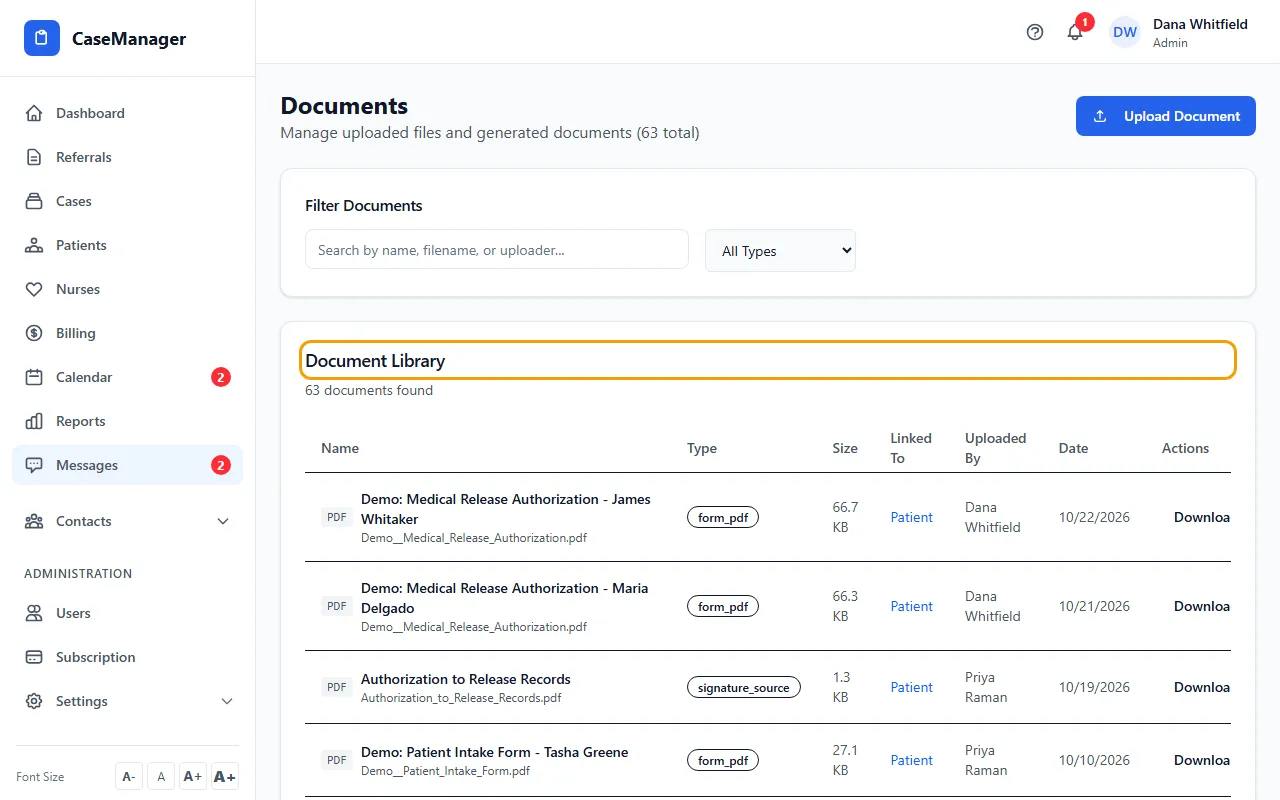Expand the Contacts submenu chevron
The image size is (1280, 800).
pos(223,521)
